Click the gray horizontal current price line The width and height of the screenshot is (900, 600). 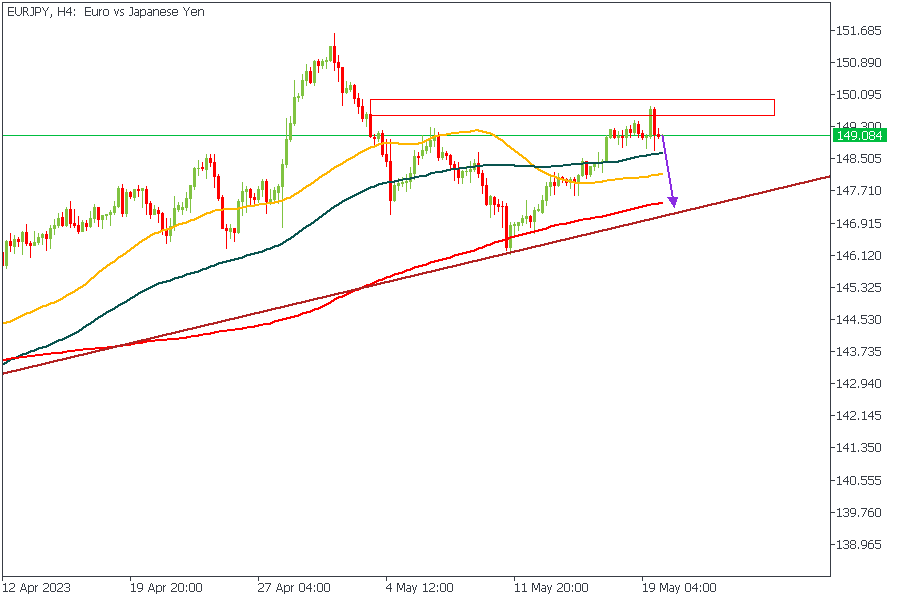coord(200,135)
